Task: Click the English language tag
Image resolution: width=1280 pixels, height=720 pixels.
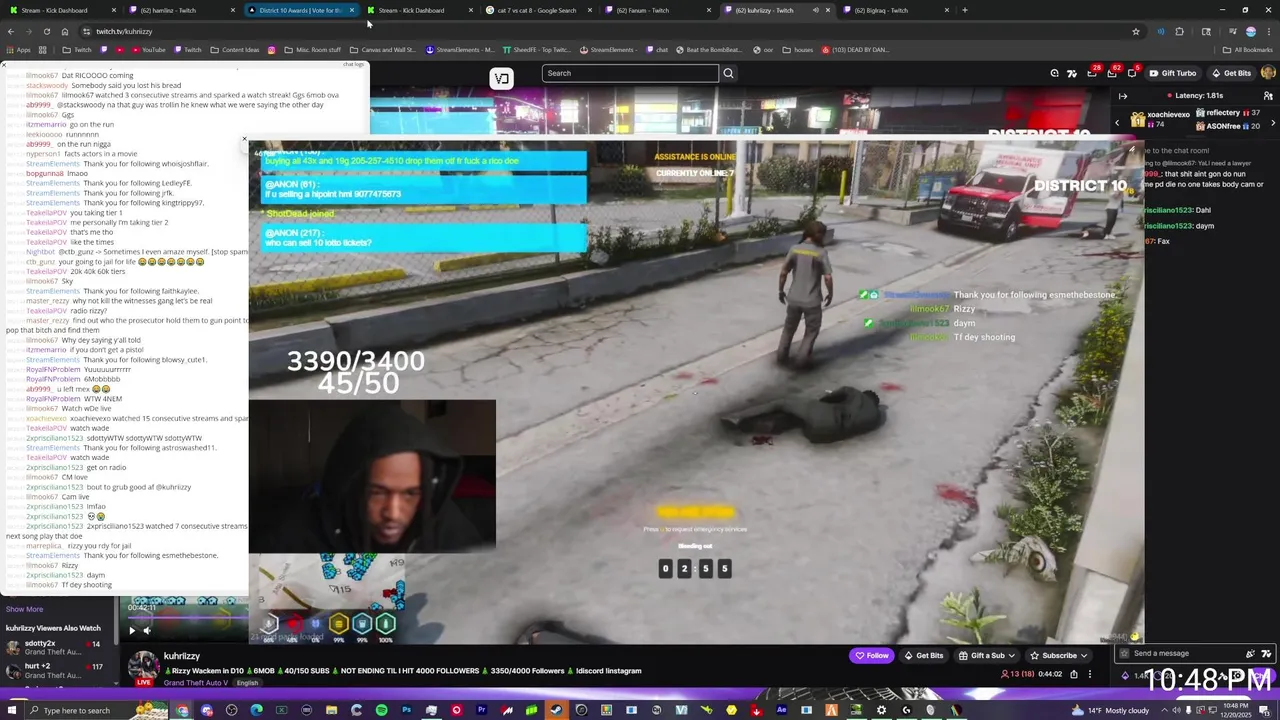Action: (247, 683)
